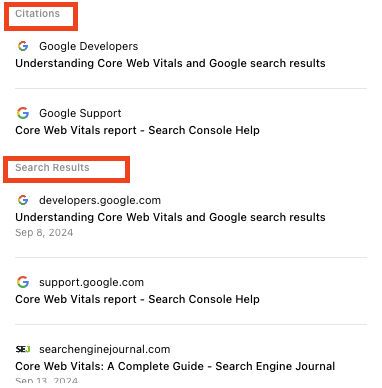
Task: Open the Google Support source name
Action: (80, 113)
